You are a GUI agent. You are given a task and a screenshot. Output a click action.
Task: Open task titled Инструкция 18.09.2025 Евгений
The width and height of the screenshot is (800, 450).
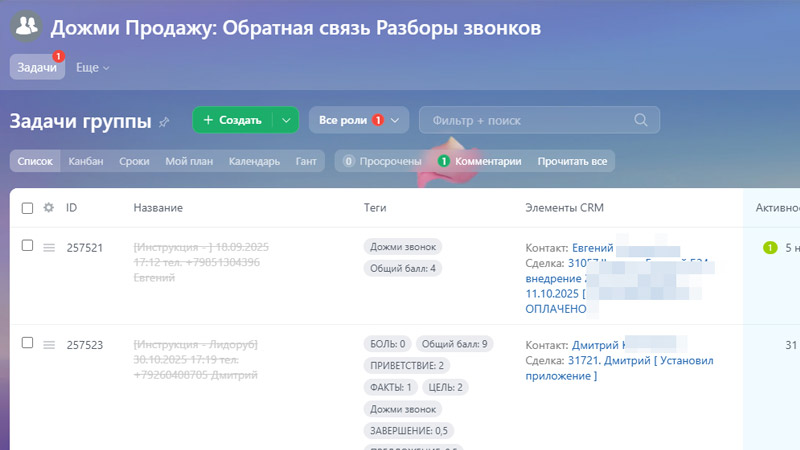click(x=201, y=262)
